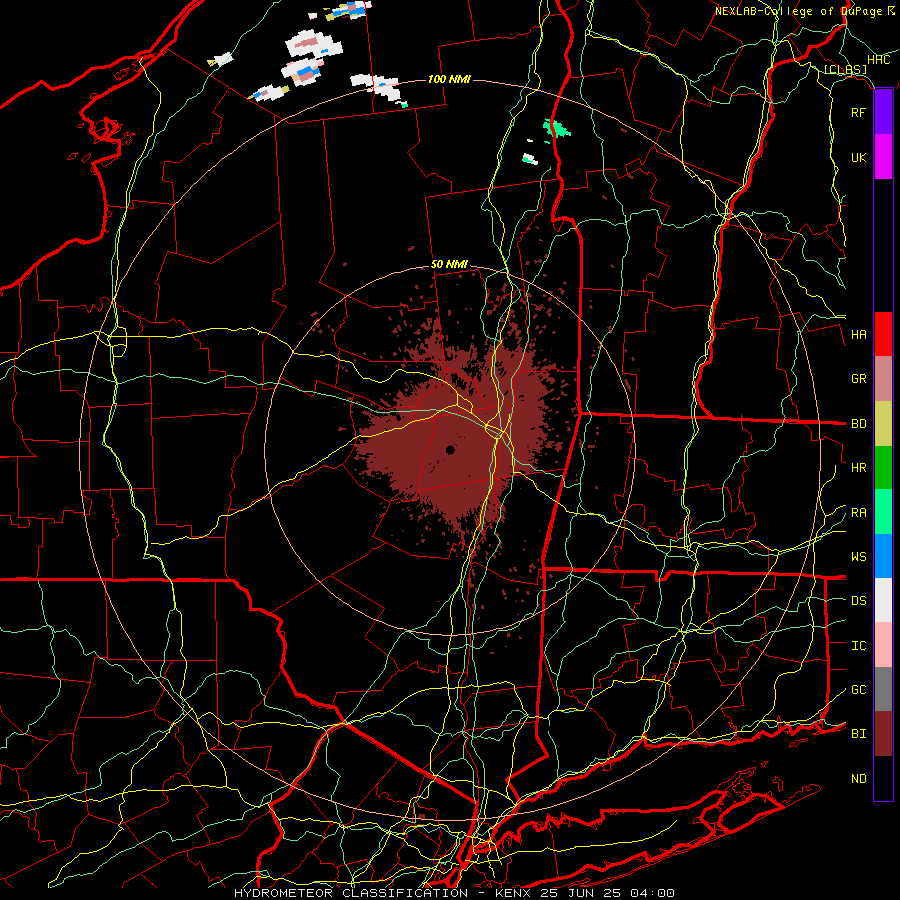Click the bright green rain echo patch
This screenshot has width=900, height=900.
tap(556, 129)
